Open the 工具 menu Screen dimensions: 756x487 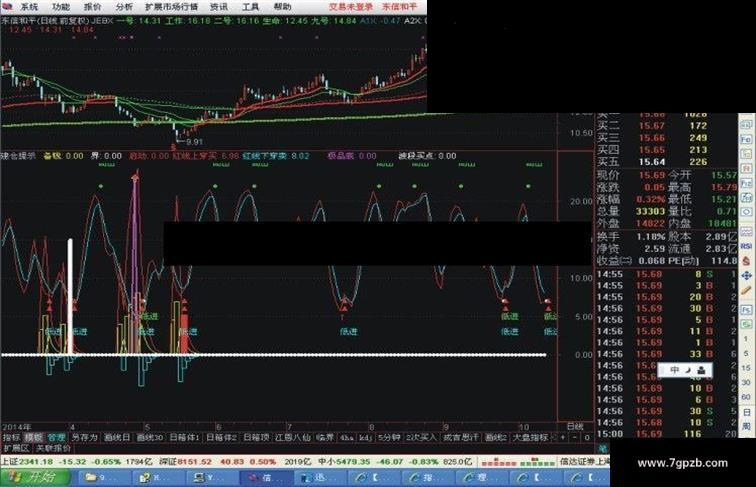251,7
